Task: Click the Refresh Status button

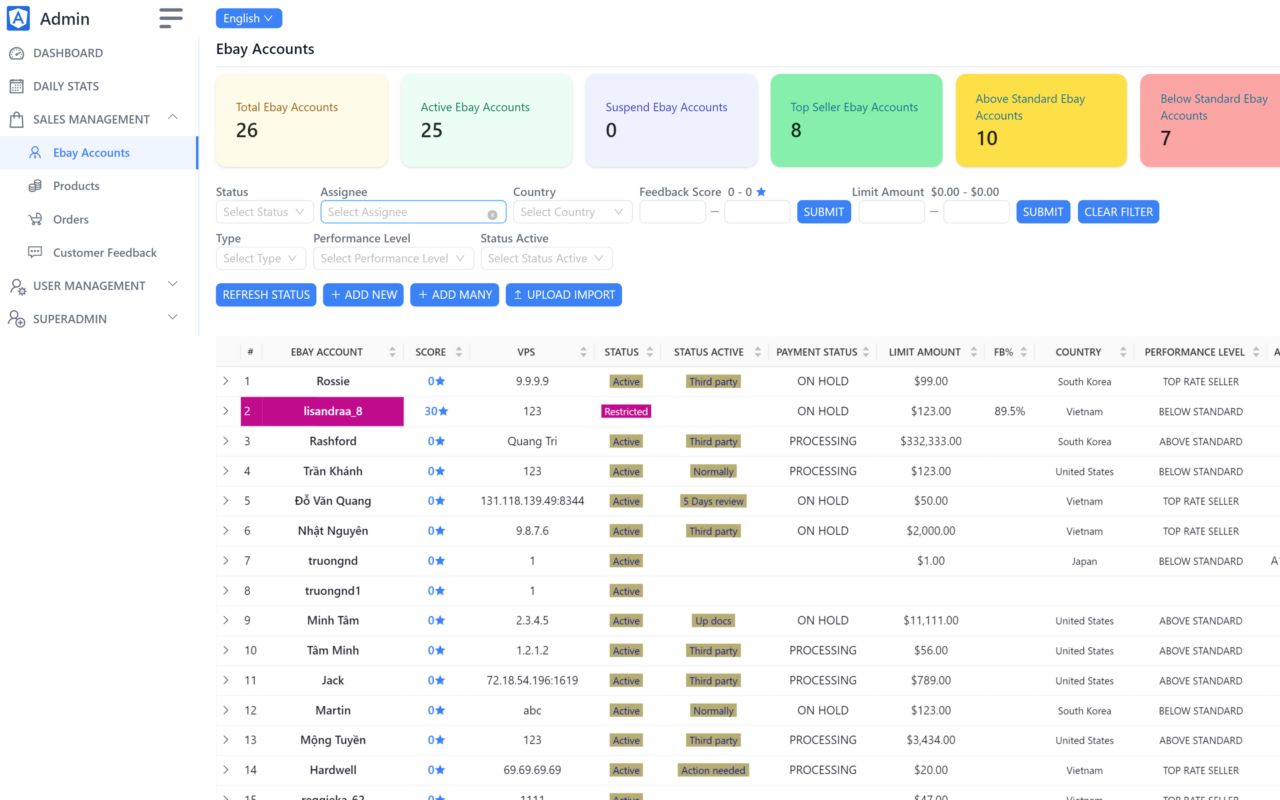Action: coord(266,295)
